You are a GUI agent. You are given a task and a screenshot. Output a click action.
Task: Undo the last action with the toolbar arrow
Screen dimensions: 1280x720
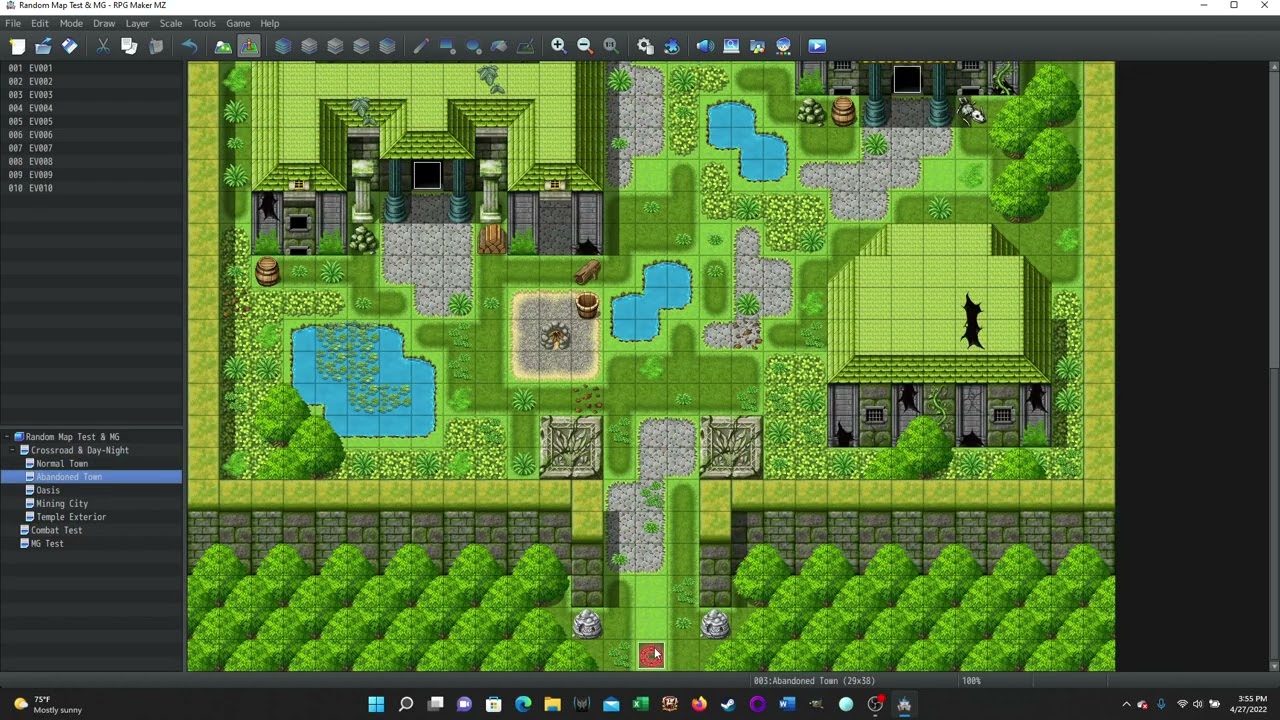pyautogui.click(x=189, y=46)
